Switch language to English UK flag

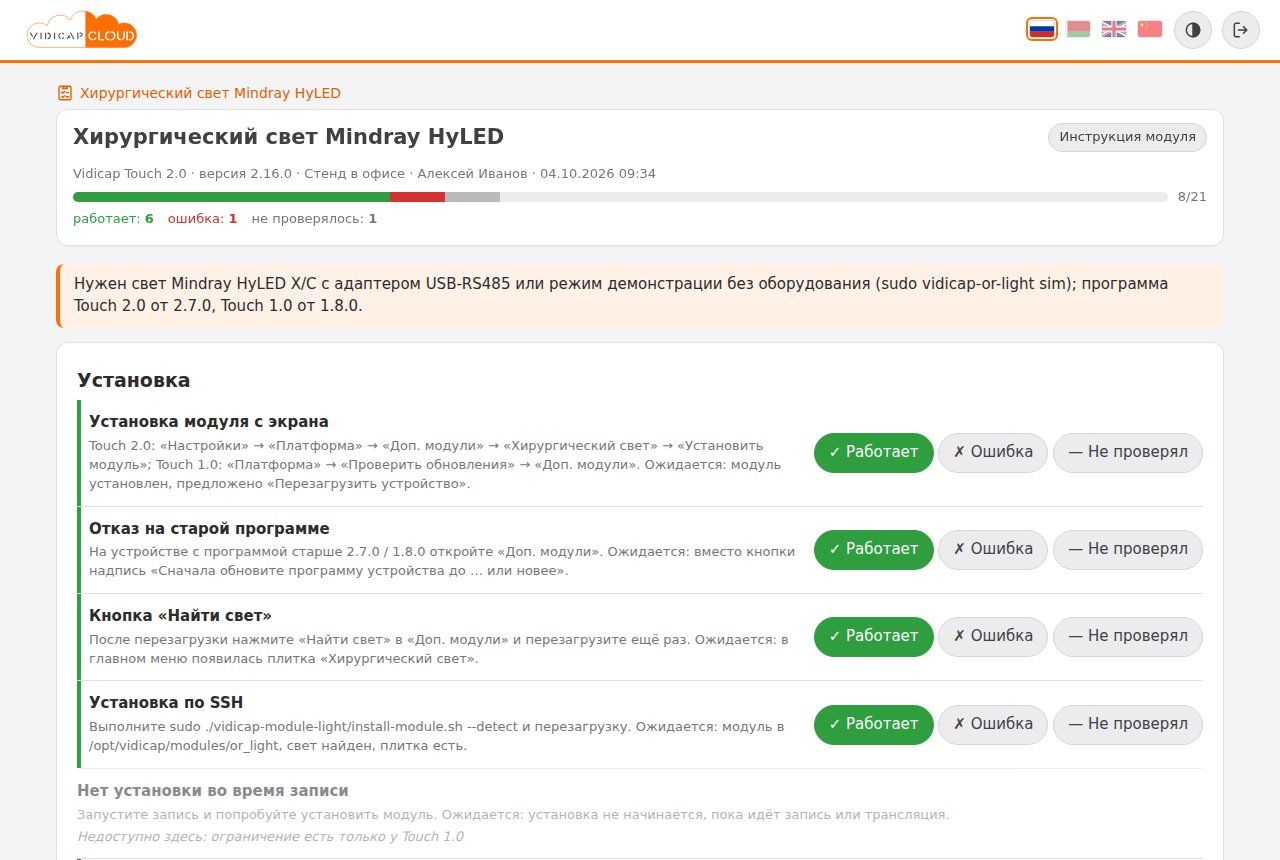coord(1114,29)
